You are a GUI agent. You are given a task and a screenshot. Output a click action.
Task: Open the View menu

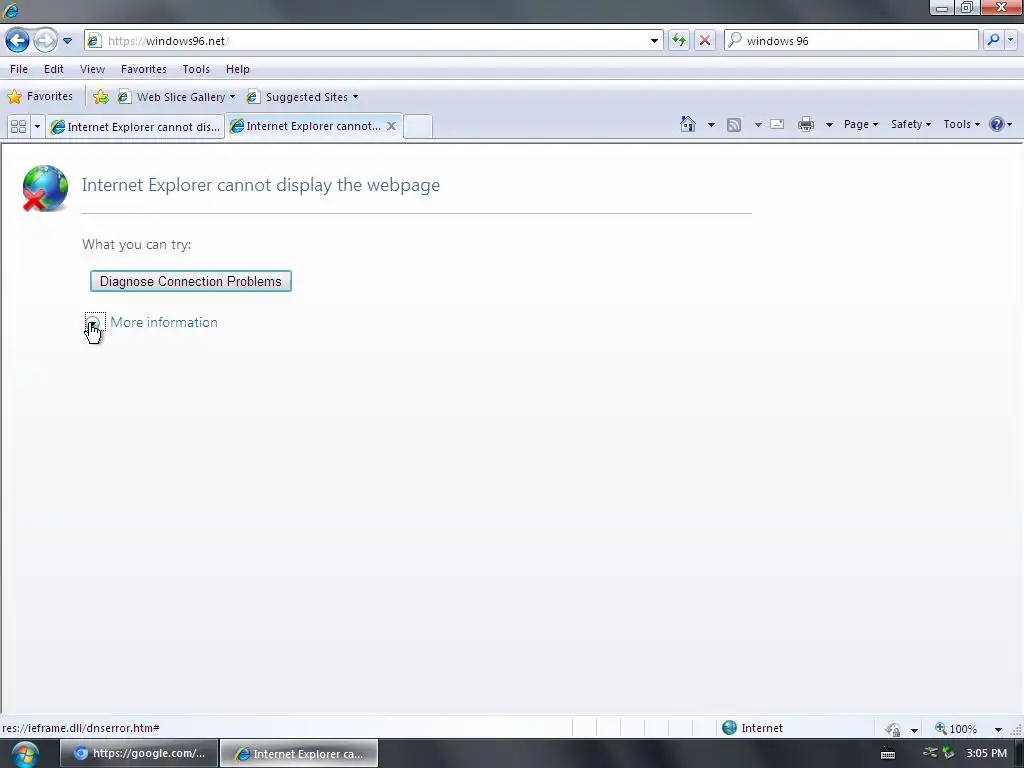[x=92, y=69]
